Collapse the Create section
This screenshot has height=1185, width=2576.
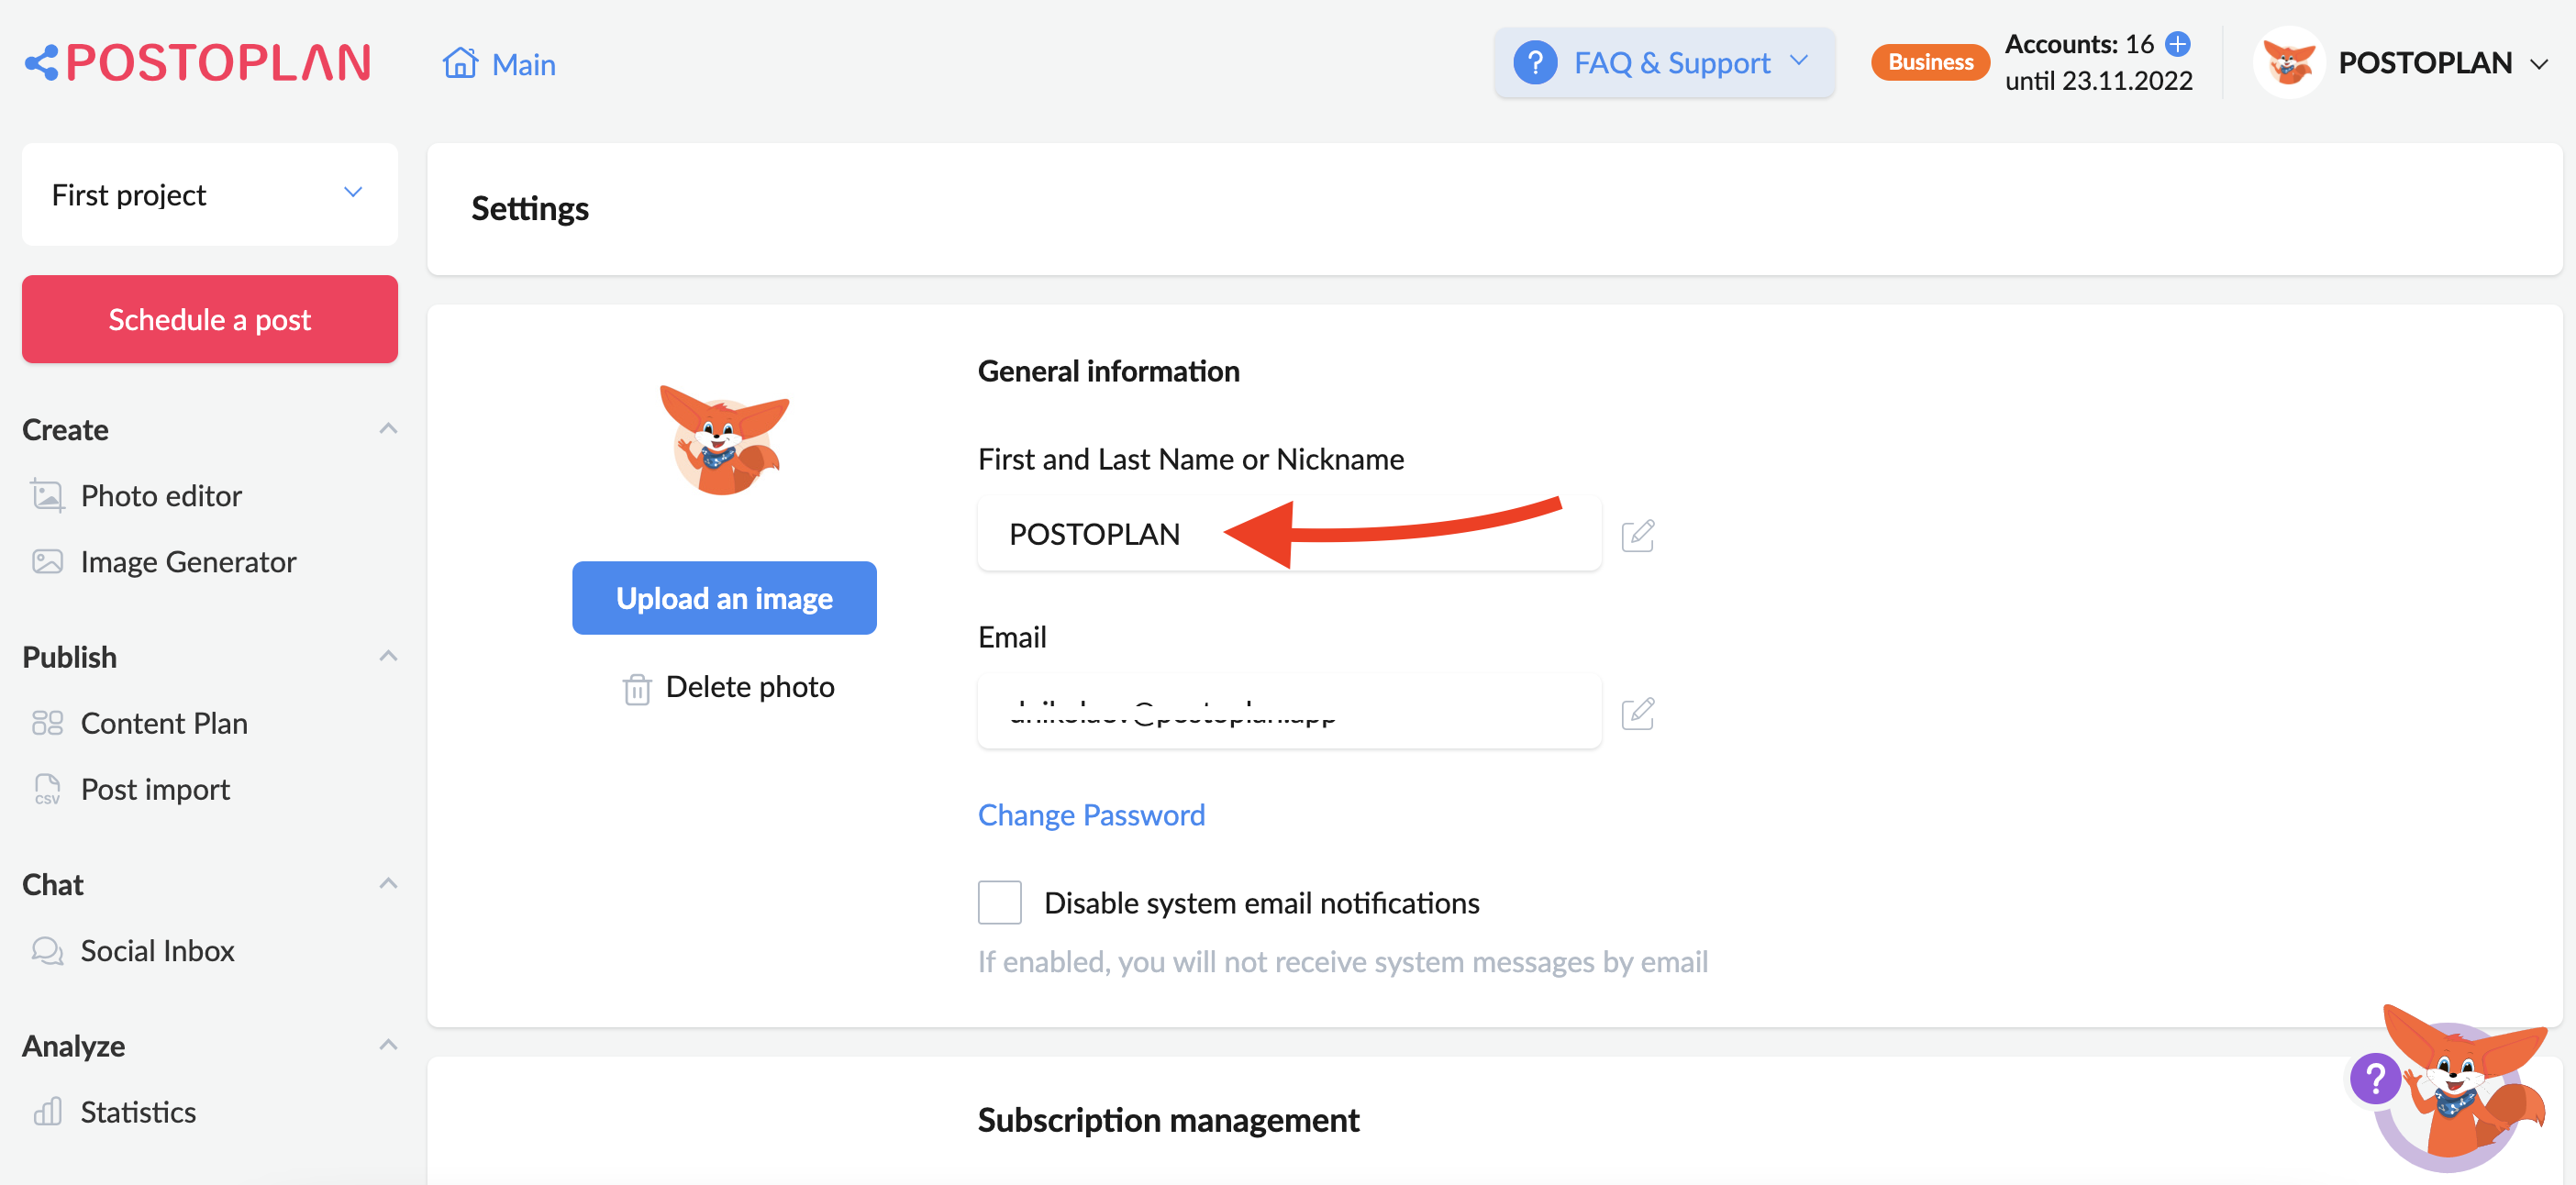[388, 429]
